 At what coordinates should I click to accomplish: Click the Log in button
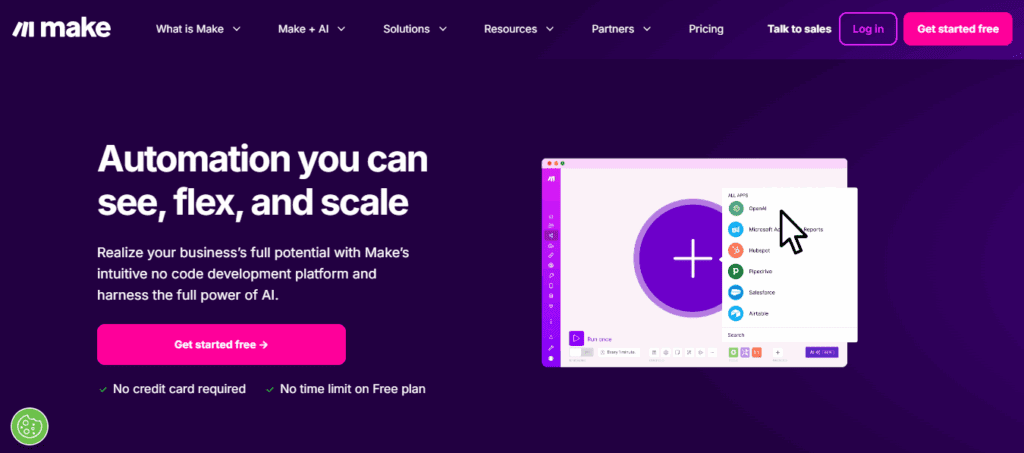point(868,29)
